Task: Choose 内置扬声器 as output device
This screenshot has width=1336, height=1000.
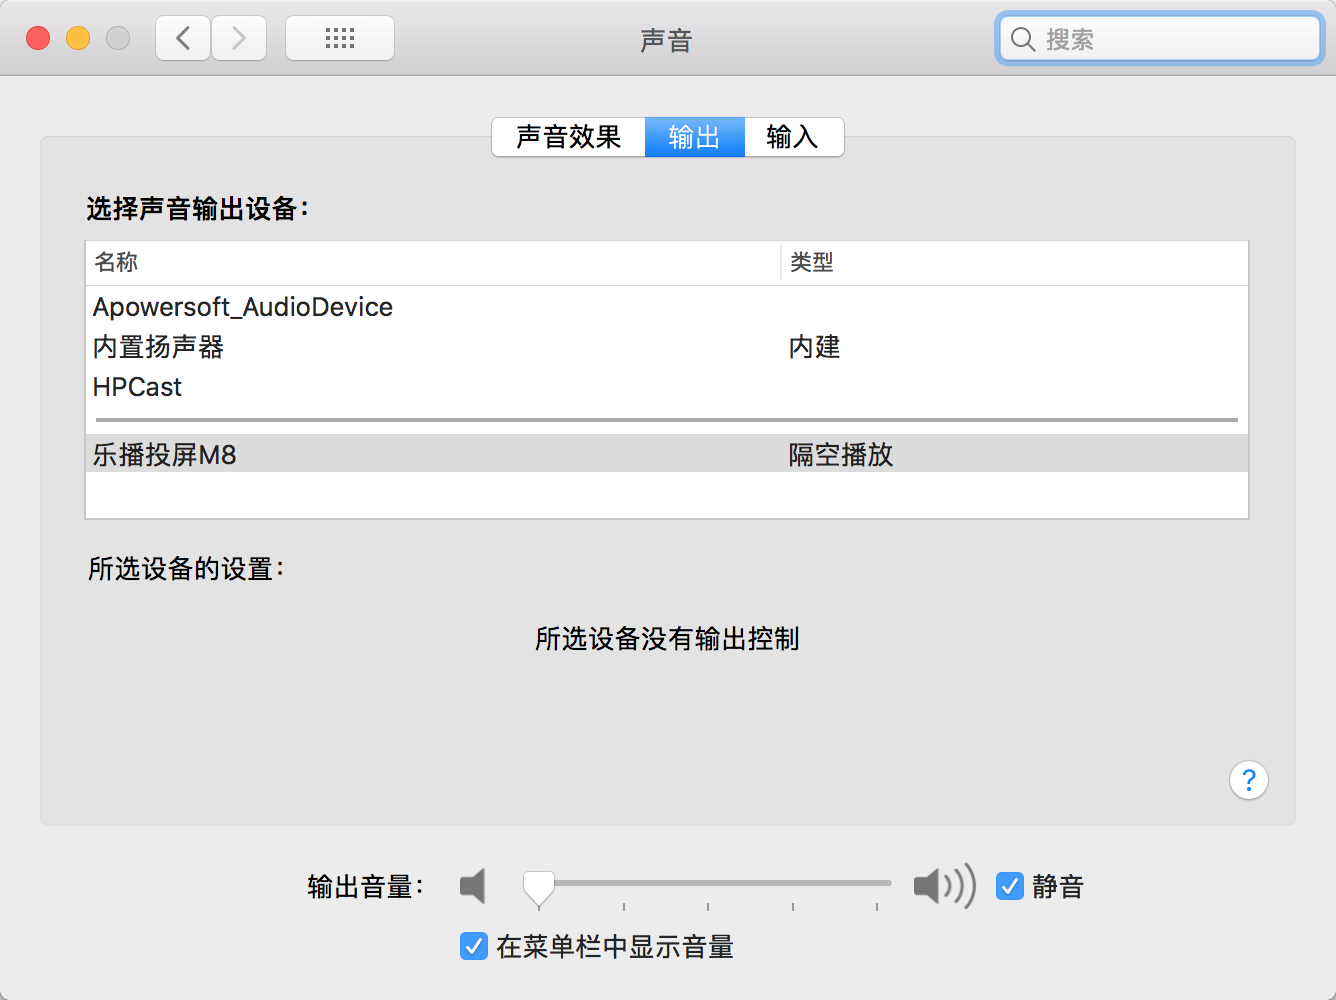Action: [x=667, y=347]
